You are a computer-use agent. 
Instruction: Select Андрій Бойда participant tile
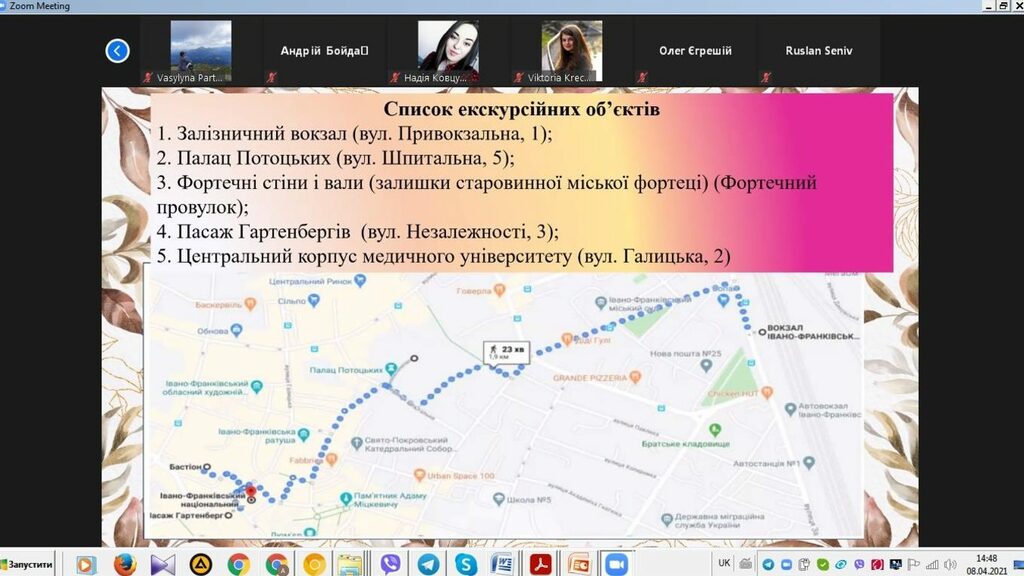pyautogui.click(x=324, y=51)
